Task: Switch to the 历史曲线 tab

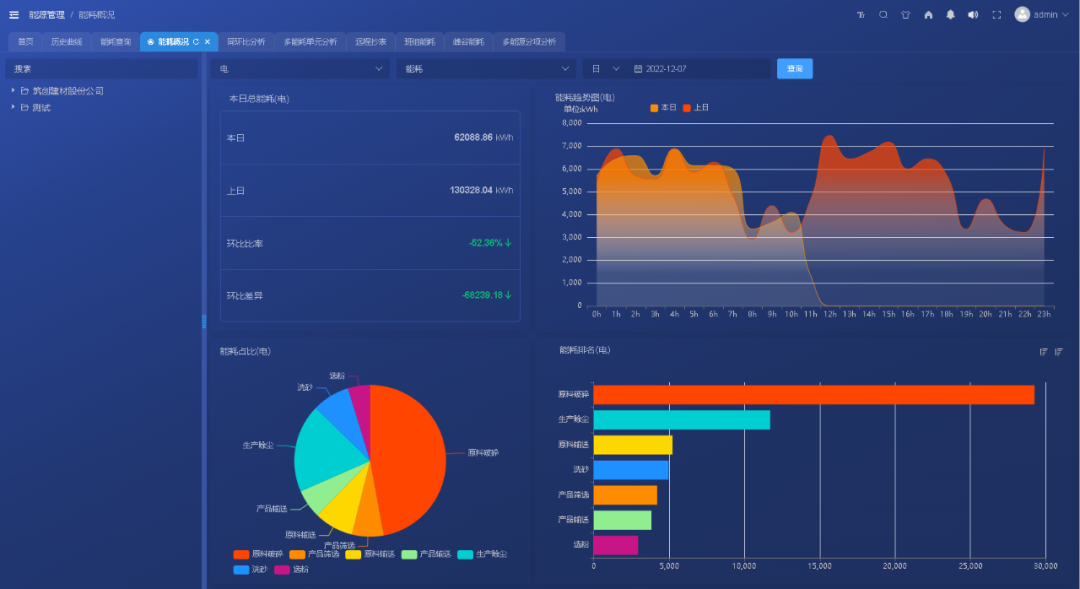Action: pyautogui.click(x=66, y=42)
